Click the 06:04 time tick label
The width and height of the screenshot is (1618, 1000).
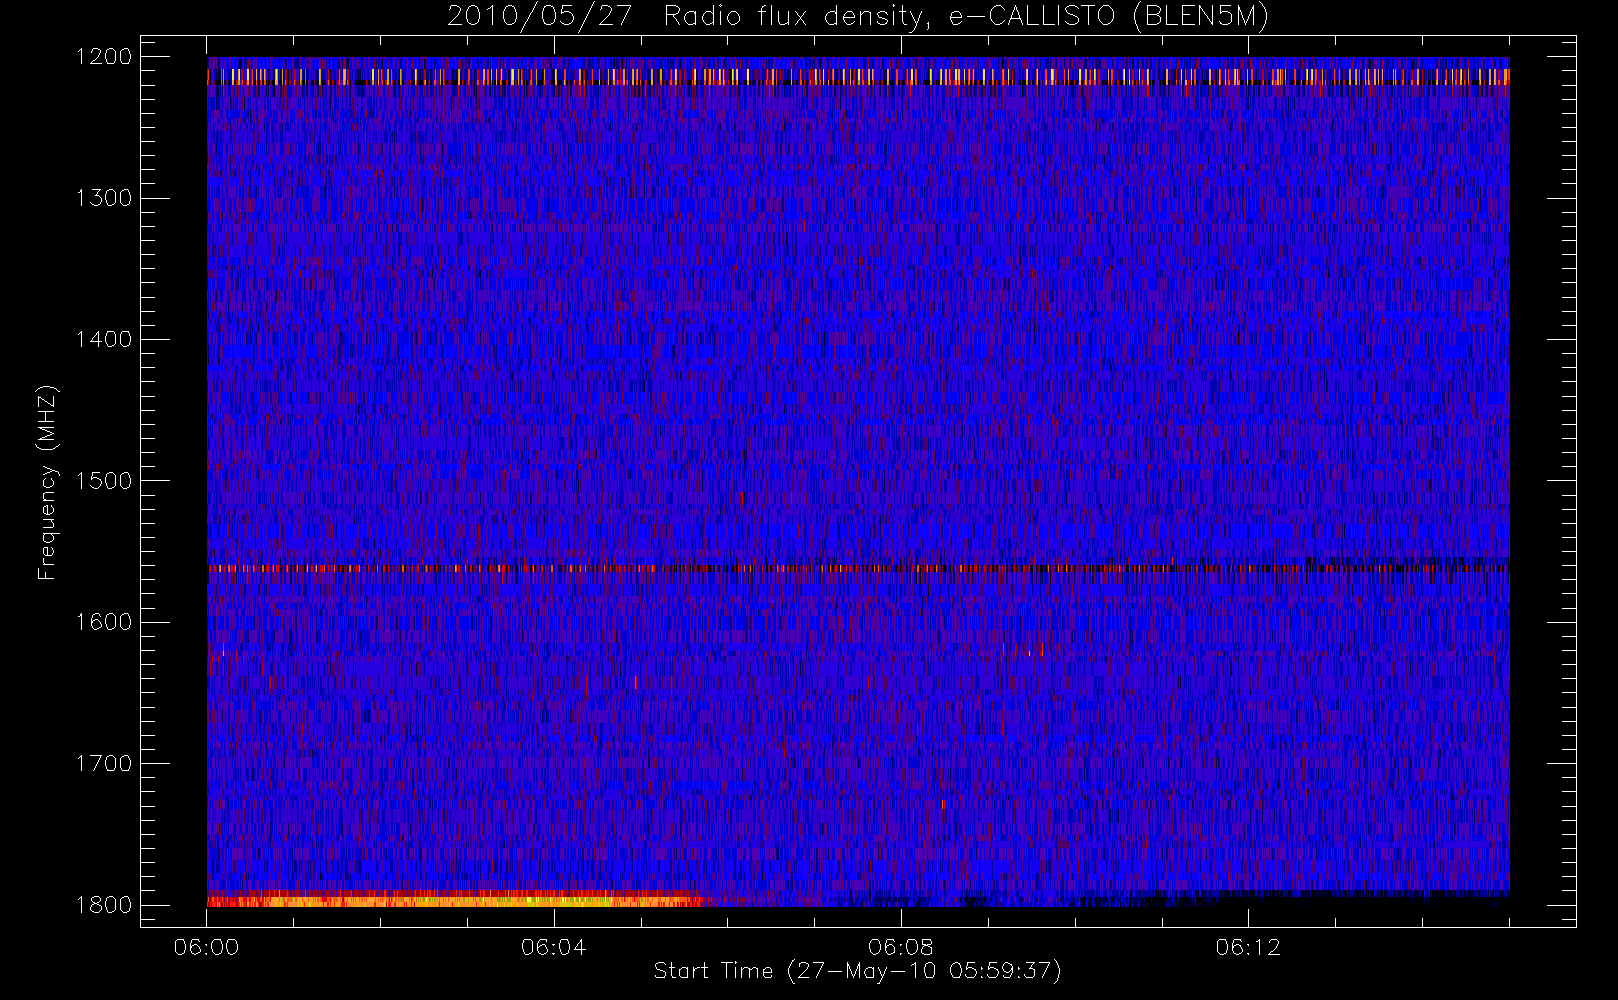pyautogui.click(x=553, y=947)
